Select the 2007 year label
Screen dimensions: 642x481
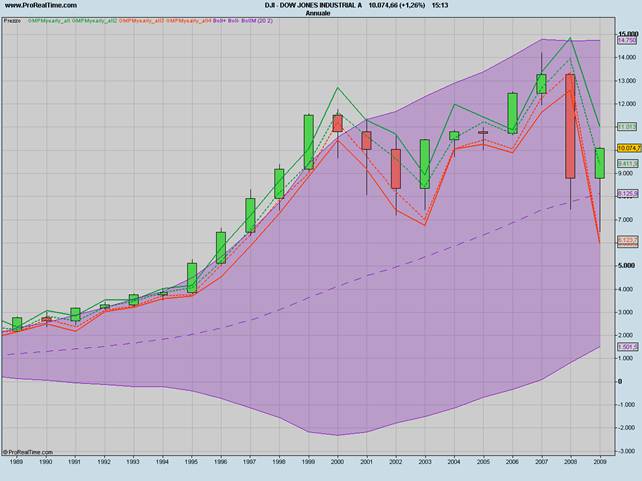point(541,462)
